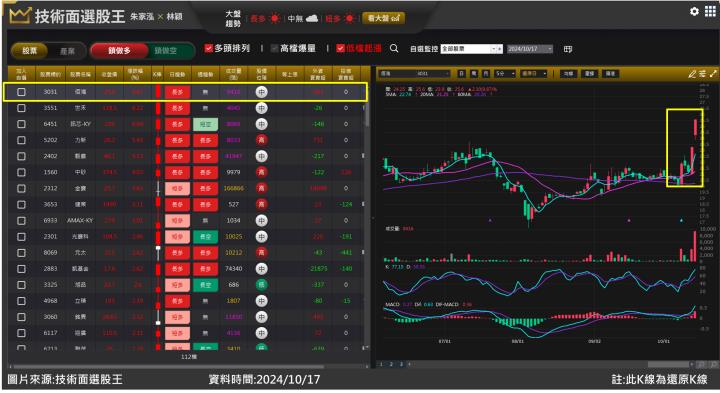Screen dimensions: 720x393
Task: Open the column layout icon beside date
Action: (x=568, y=49)
